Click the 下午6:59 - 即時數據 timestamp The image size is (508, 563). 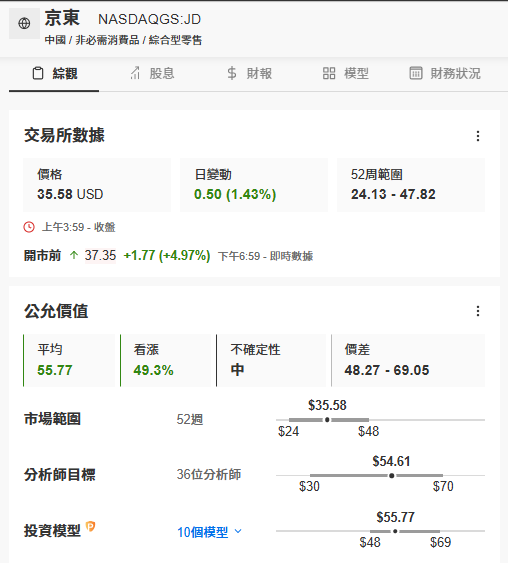click(x=266, y=256)
